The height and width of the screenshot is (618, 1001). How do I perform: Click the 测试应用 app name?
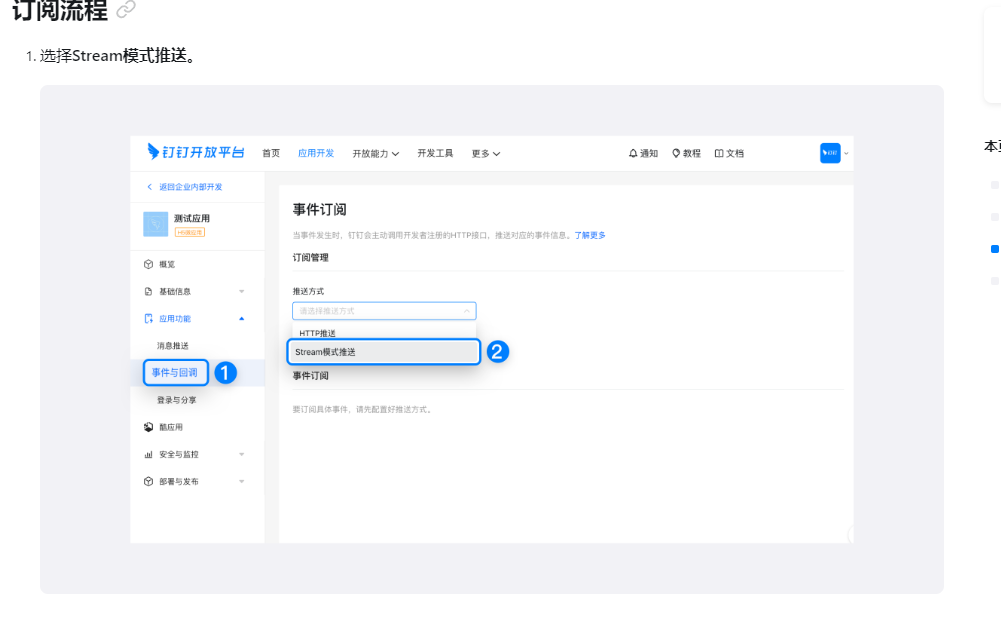[192, 218]
